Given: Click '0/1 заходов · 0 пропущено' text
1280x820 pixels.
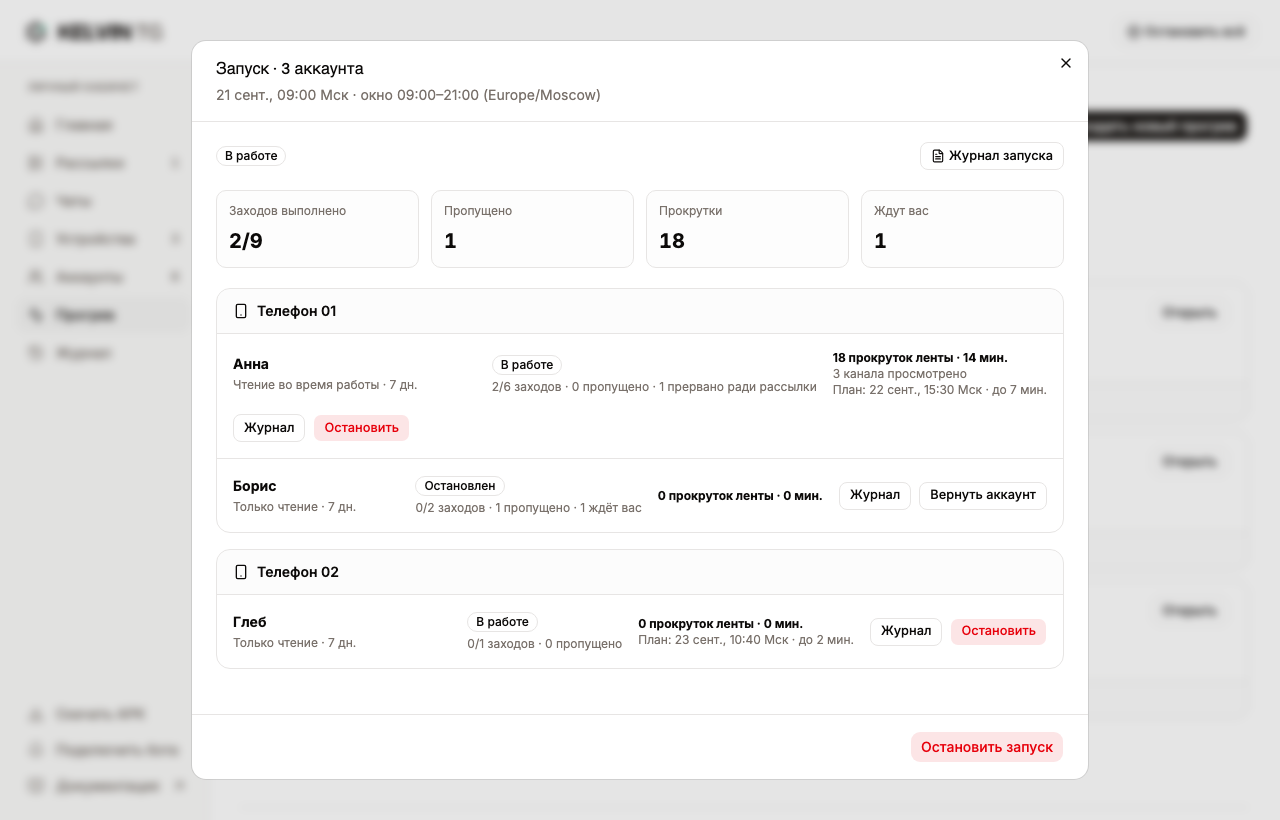Looking at the screenshot, I should pyautogui.click(x=545, y=644).
